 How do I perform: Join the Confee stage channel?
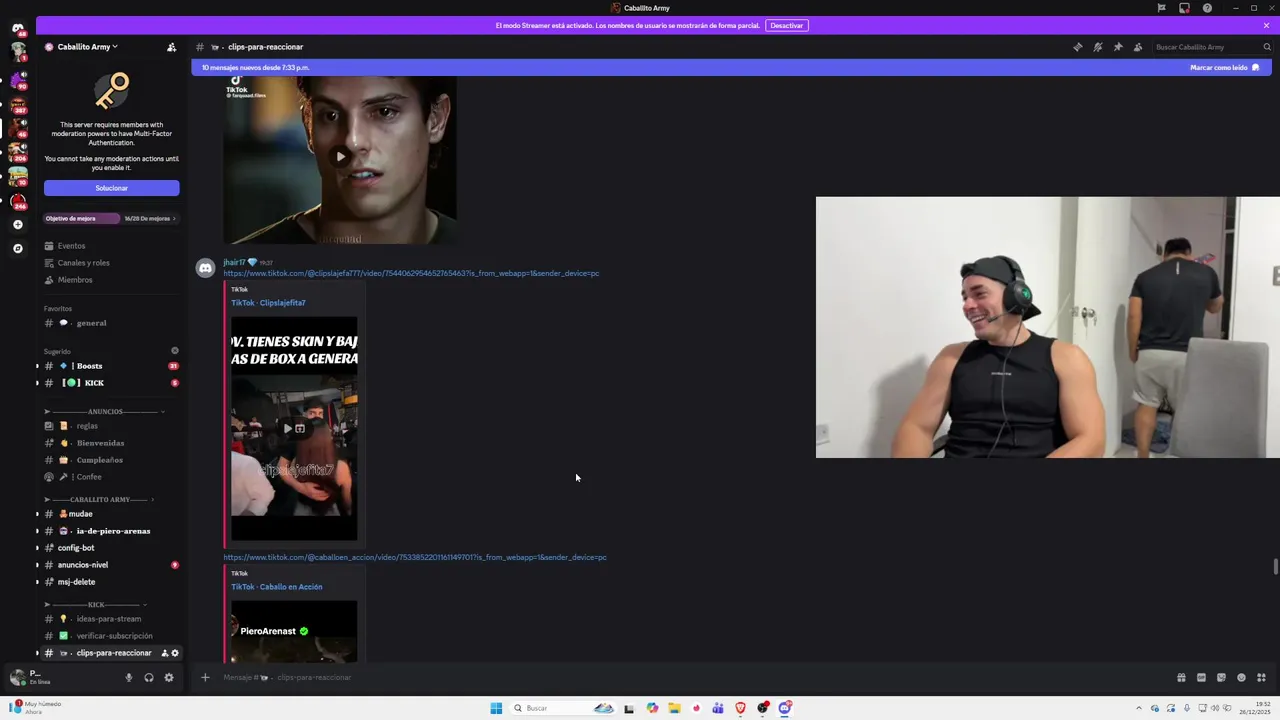[x=111, y=477]
